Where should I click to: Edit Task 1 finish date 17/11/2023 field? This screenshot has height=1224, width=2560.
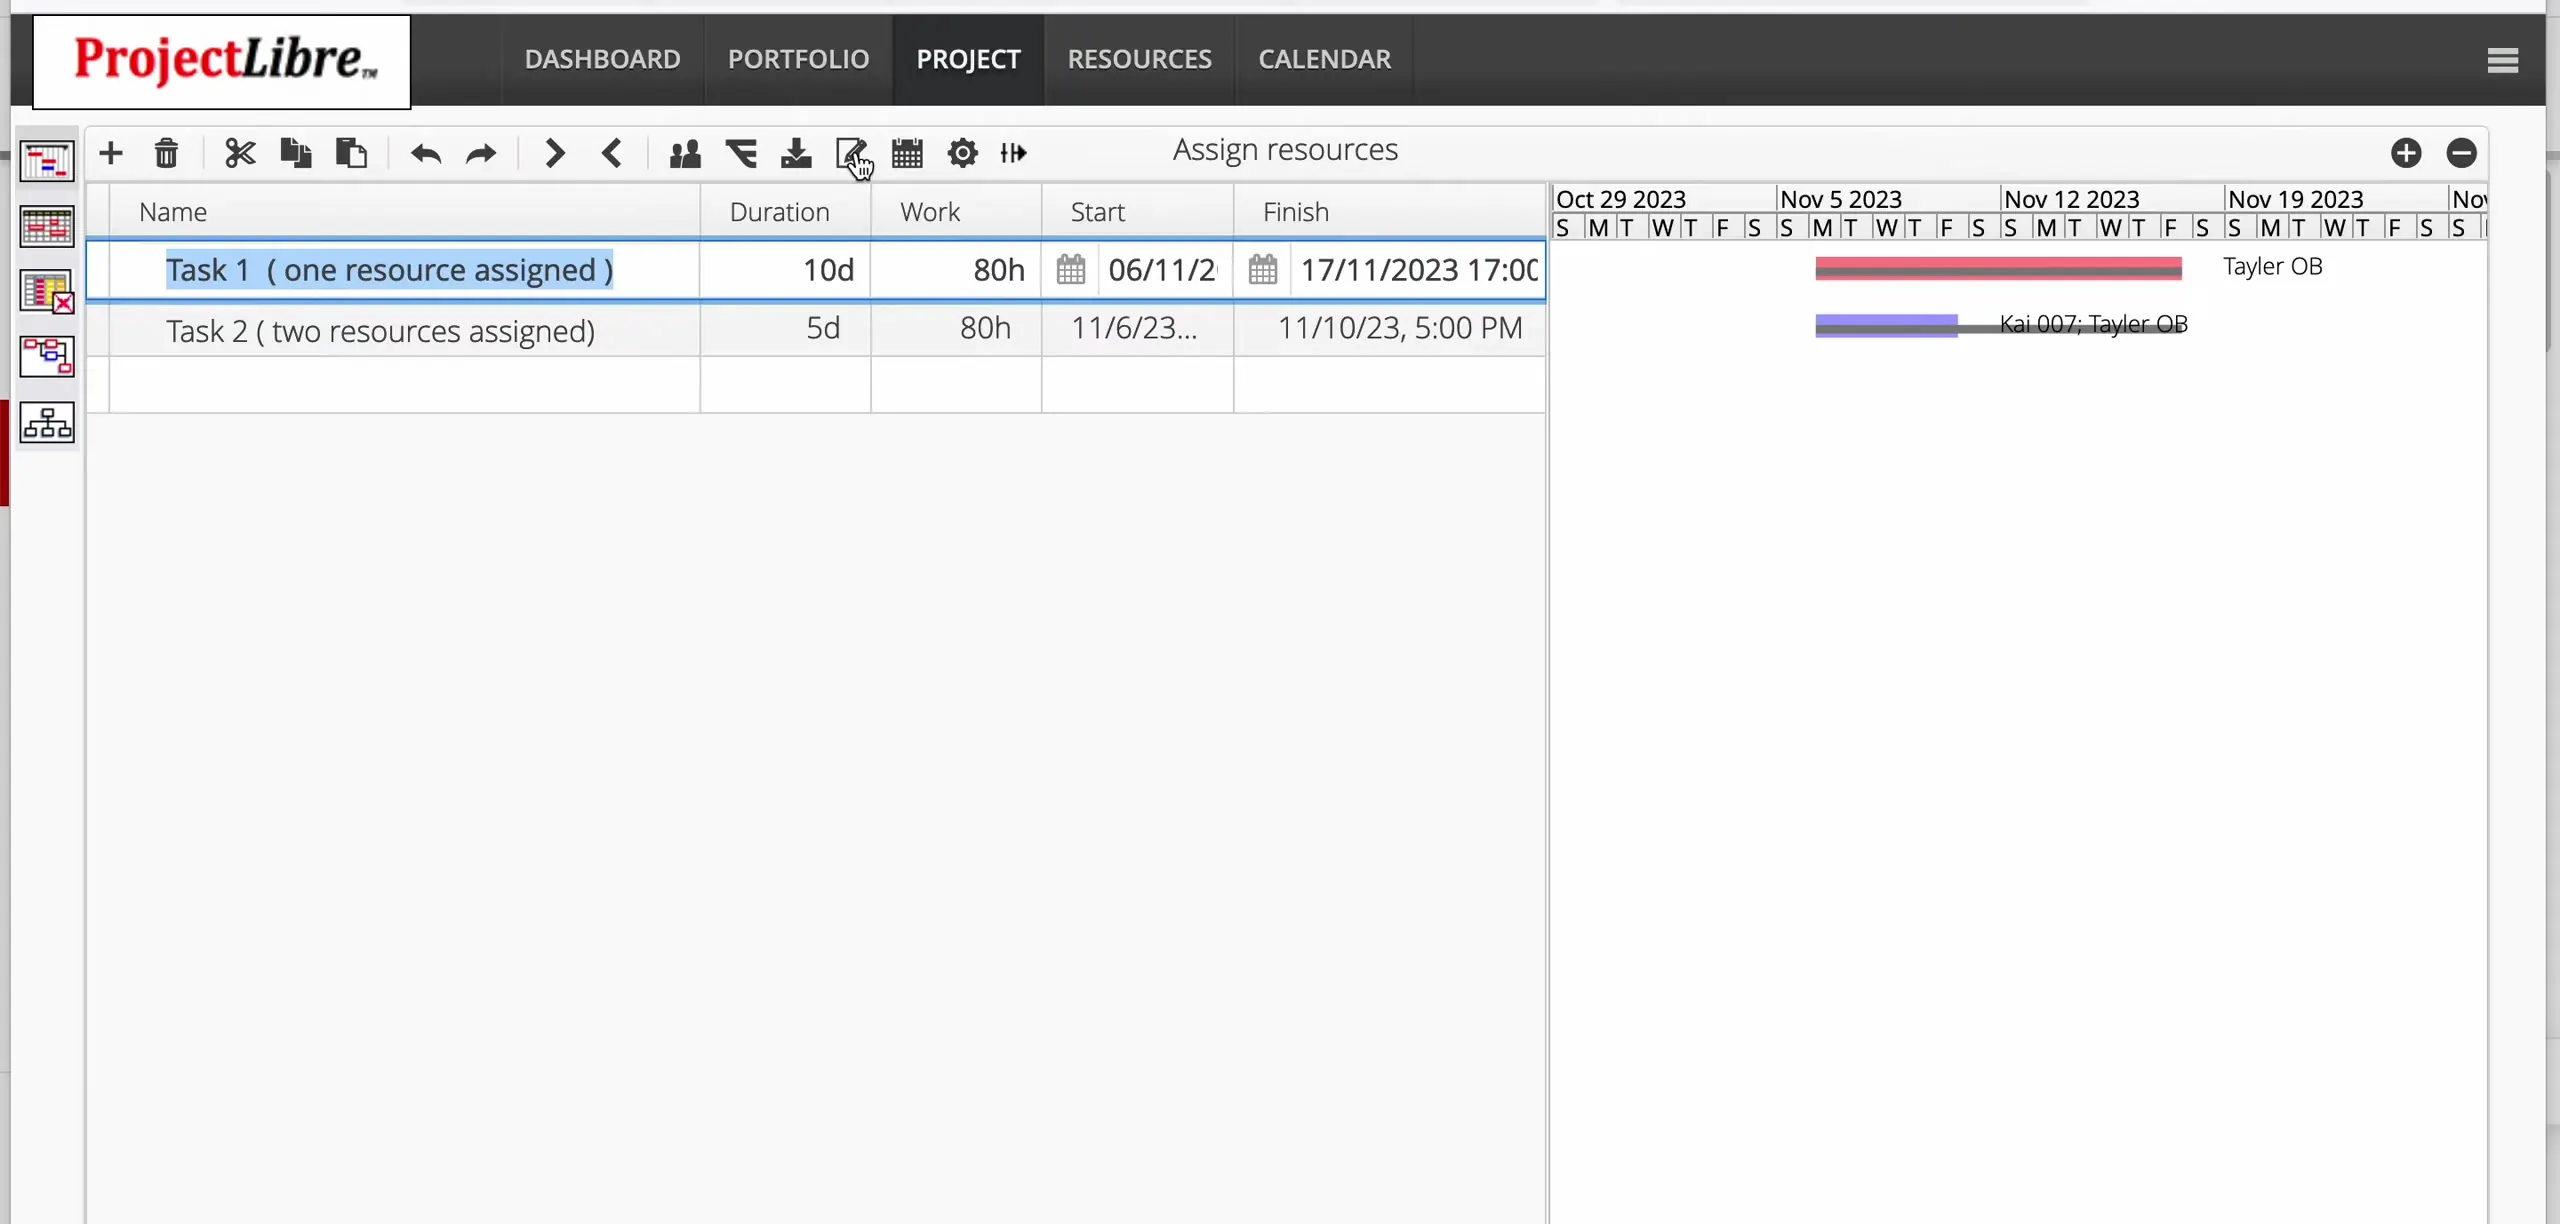coord(1418,269)
